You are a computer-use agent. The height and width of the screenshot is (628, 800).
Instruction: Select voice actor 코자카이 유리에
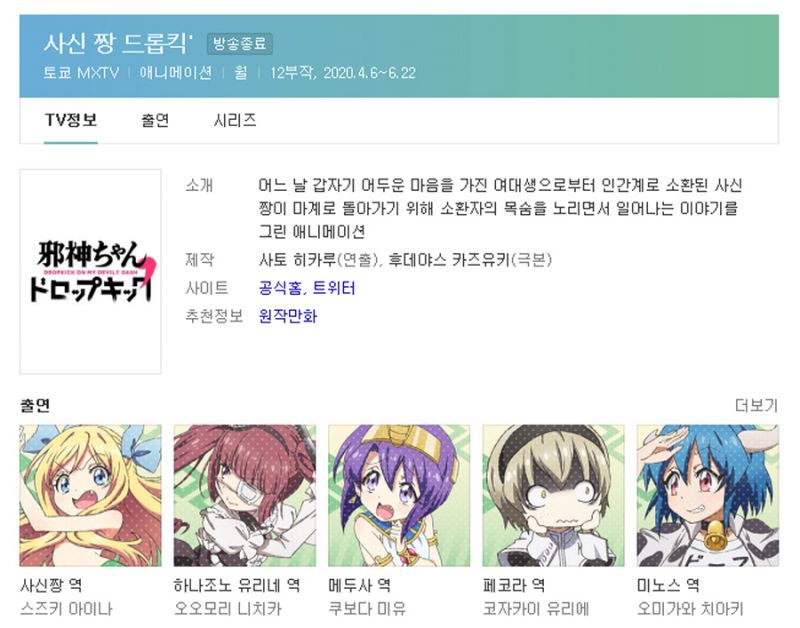point(536,609)
